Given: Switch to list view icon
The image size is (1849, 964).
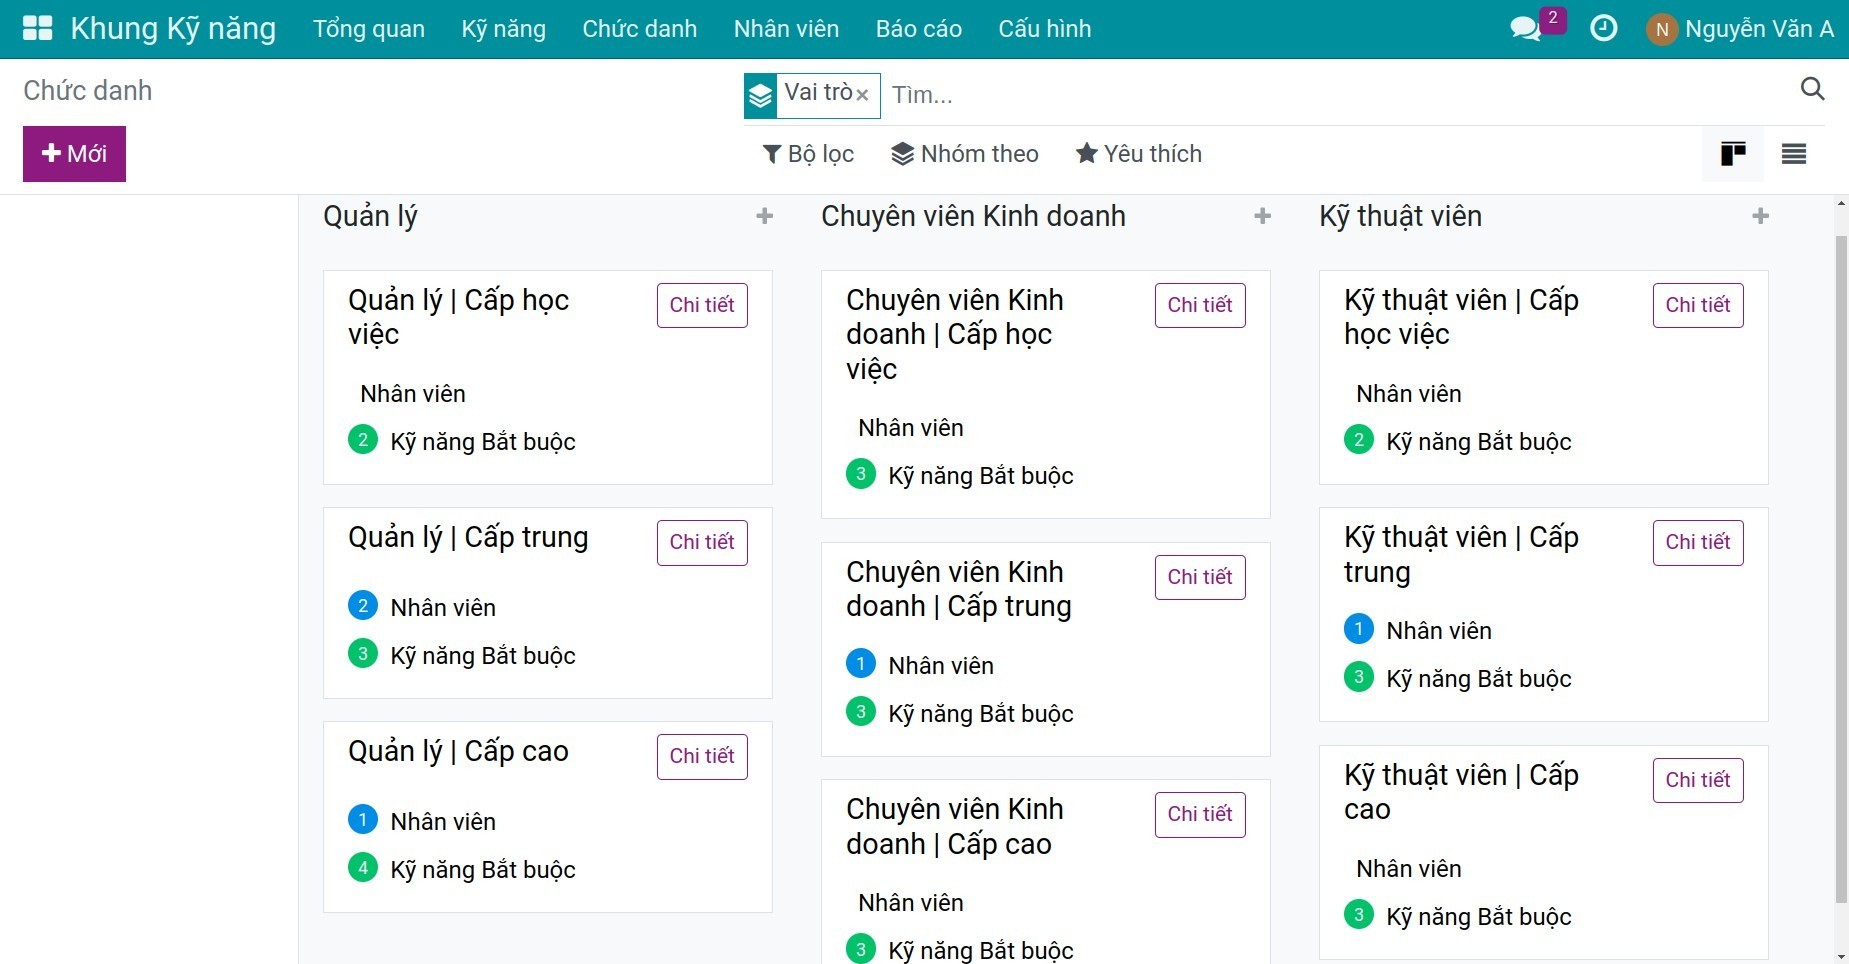Looking at the screenshot, I should (x=1794, y=154).
